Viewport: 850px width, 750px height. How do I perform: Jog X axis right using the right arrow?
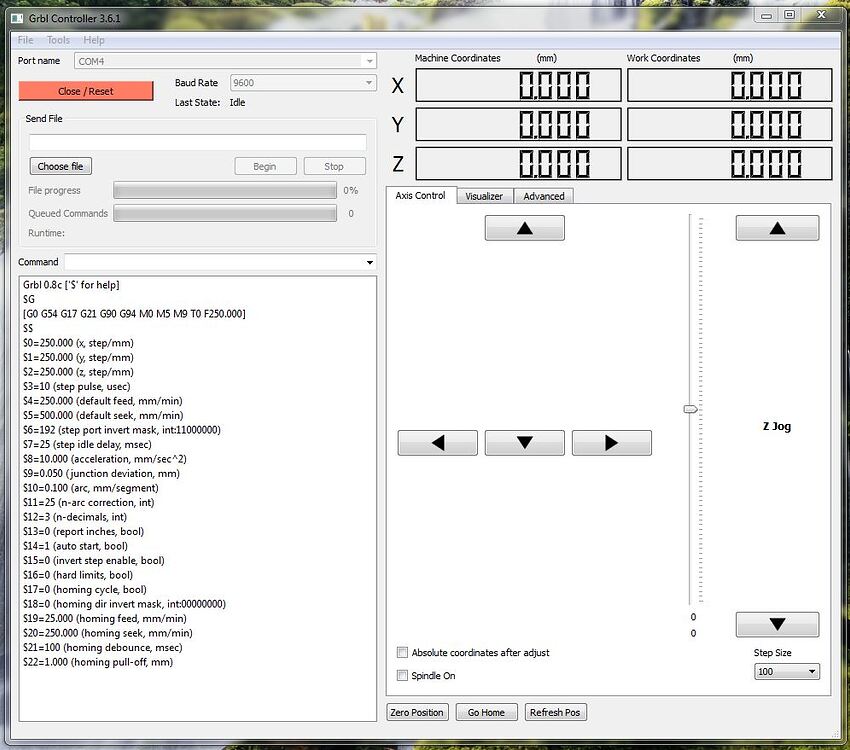[x=611, y=442]
